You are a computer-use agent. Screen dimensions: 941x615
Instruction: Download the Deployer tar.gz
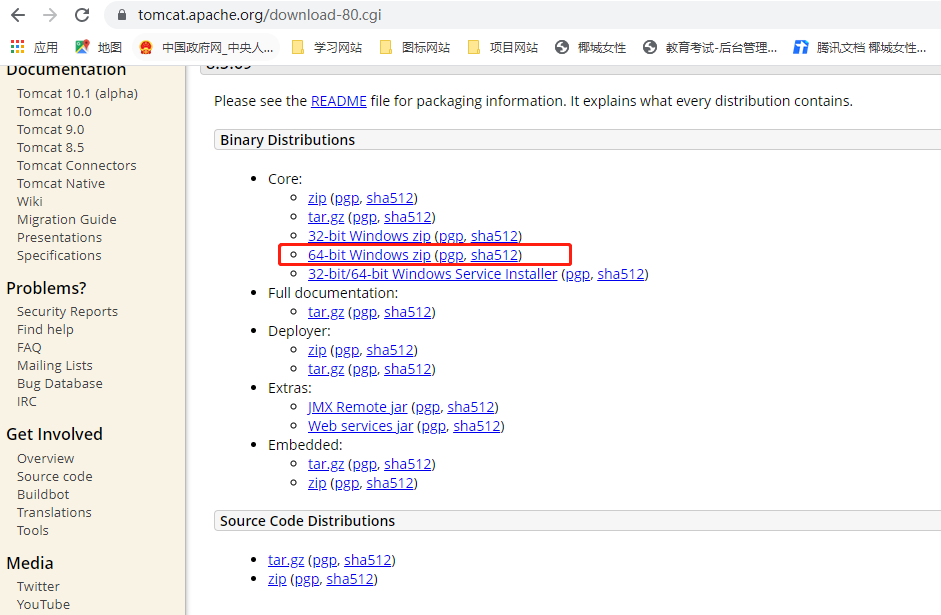tap(326, 369)
